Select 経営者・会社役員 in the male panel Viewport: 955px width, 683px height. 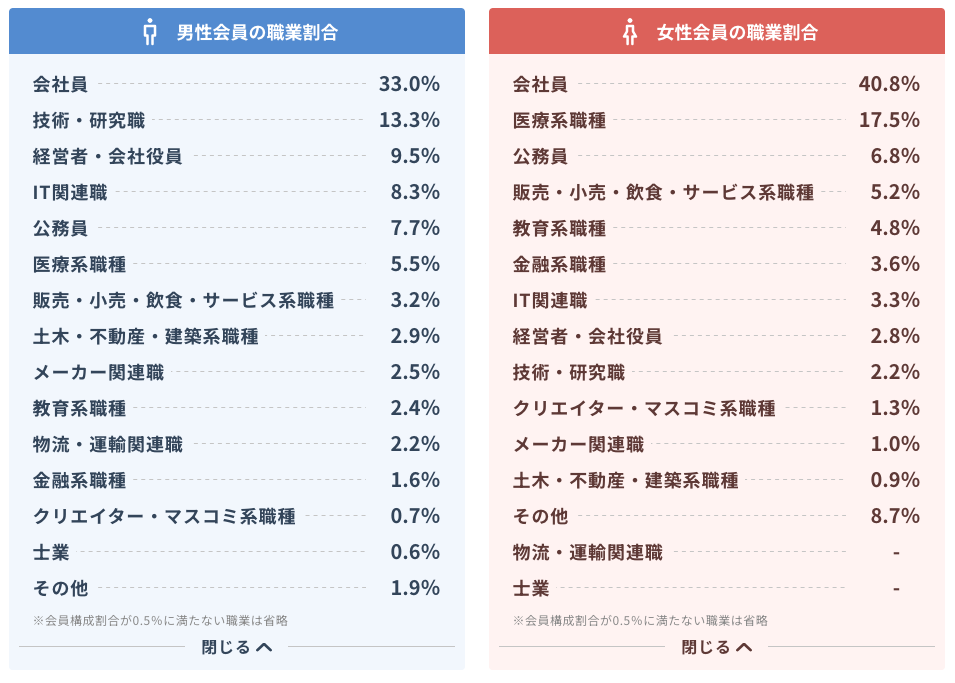(x=107, y=156)
